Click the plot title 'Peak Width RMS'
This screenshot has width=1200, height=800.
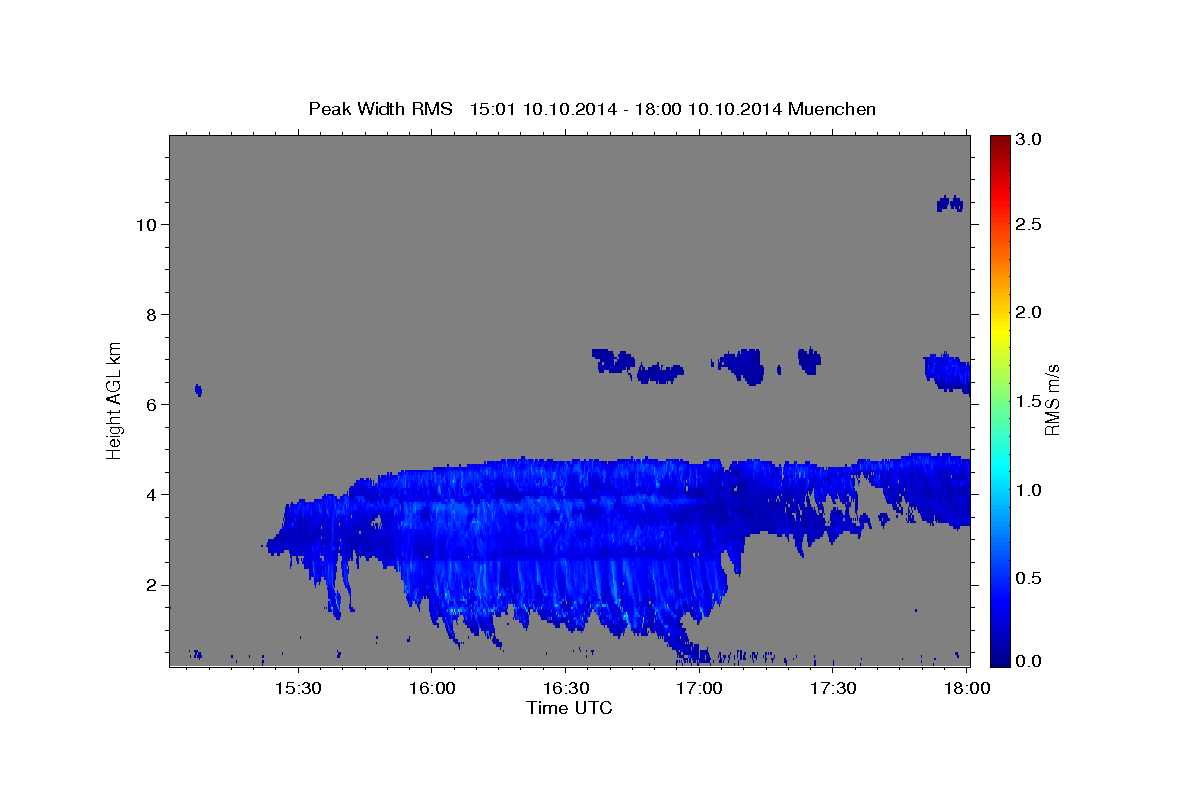click(380, 109)
